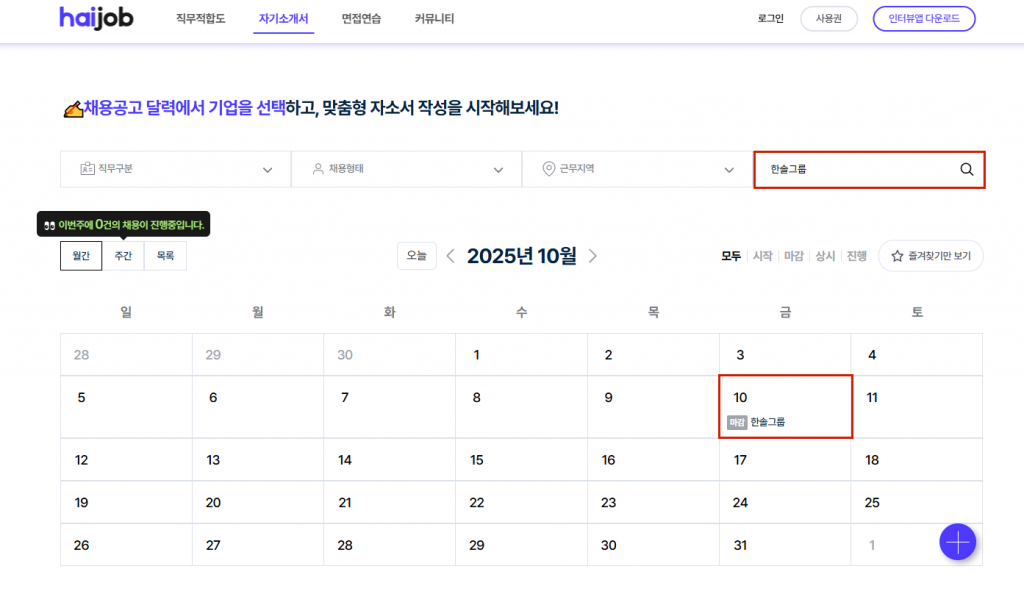Switch to 주간 weekly view
This screenshot has height=616, width=1024.
click(123, 256)
